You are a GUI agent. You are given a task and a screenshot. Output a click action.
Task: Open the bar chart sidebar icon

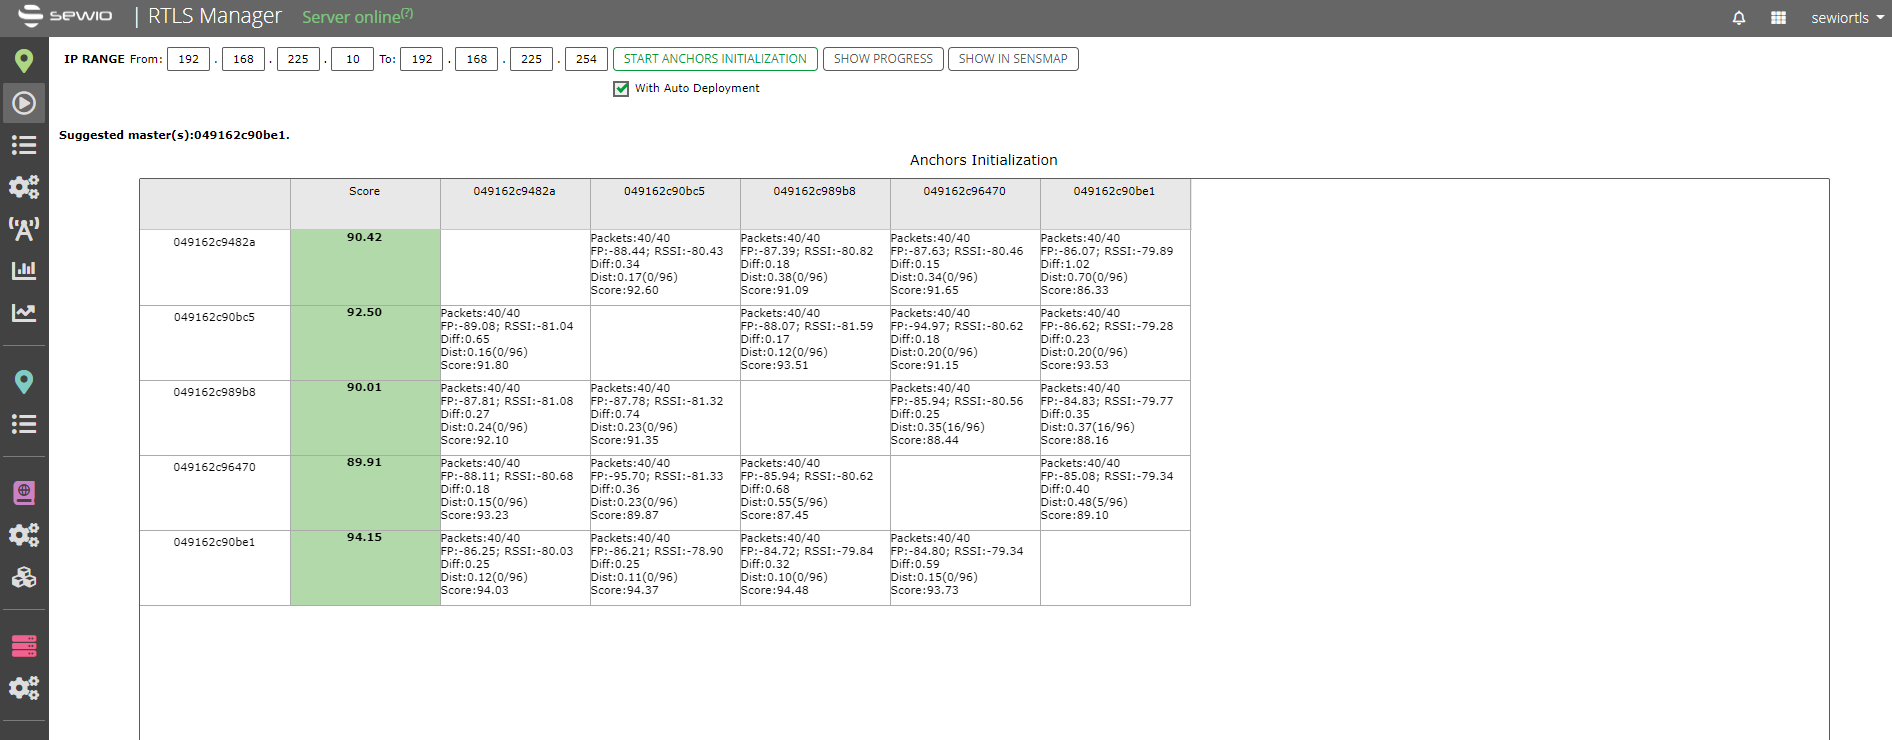pos(24,270)
